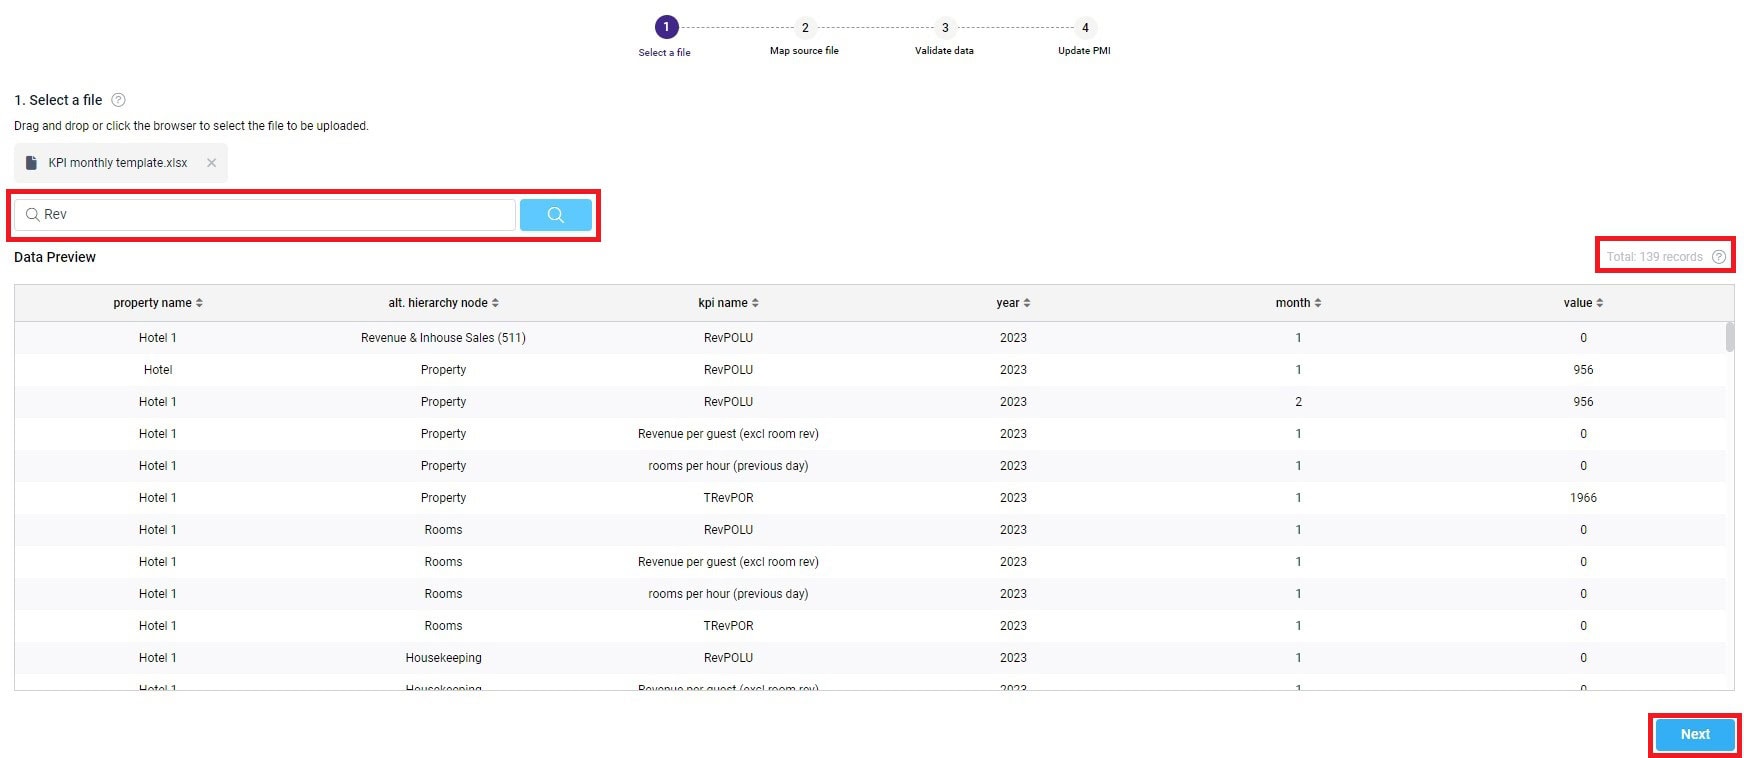Click Property row's rooms per hour cell
Viewport: 1744px width, 758px height.
[x=728, y=466]
